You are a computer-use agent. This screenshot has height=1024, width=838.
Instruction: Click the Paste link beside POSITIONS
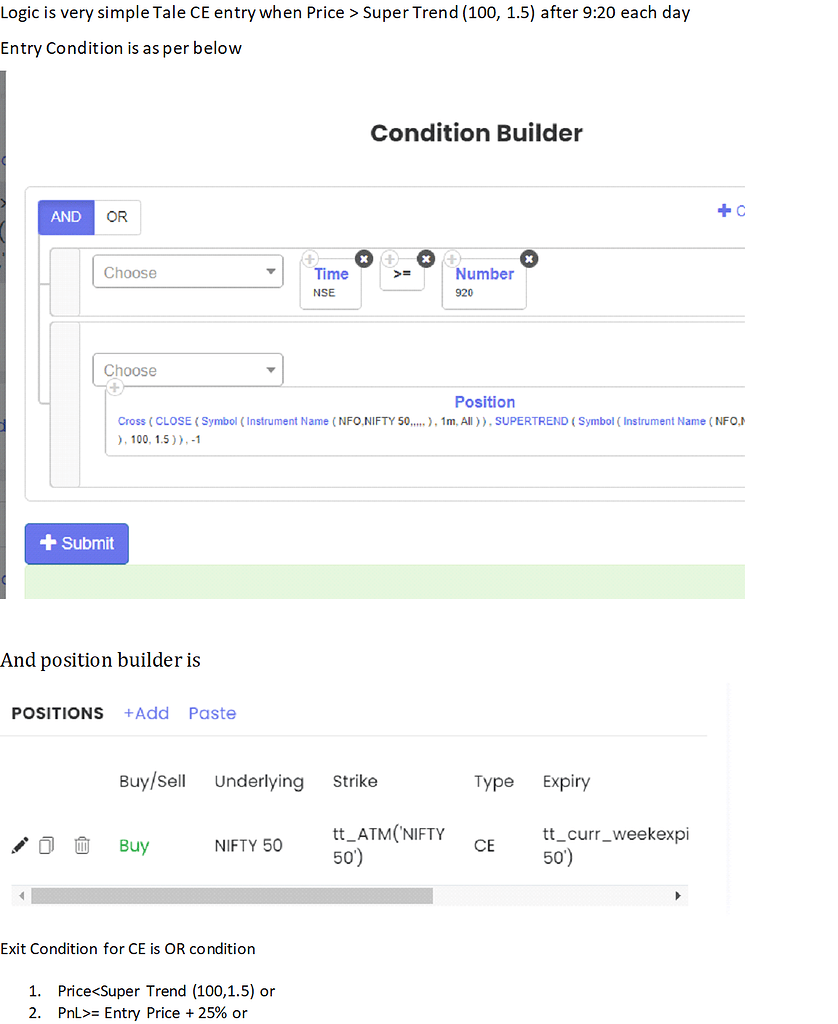coord(212,713)
